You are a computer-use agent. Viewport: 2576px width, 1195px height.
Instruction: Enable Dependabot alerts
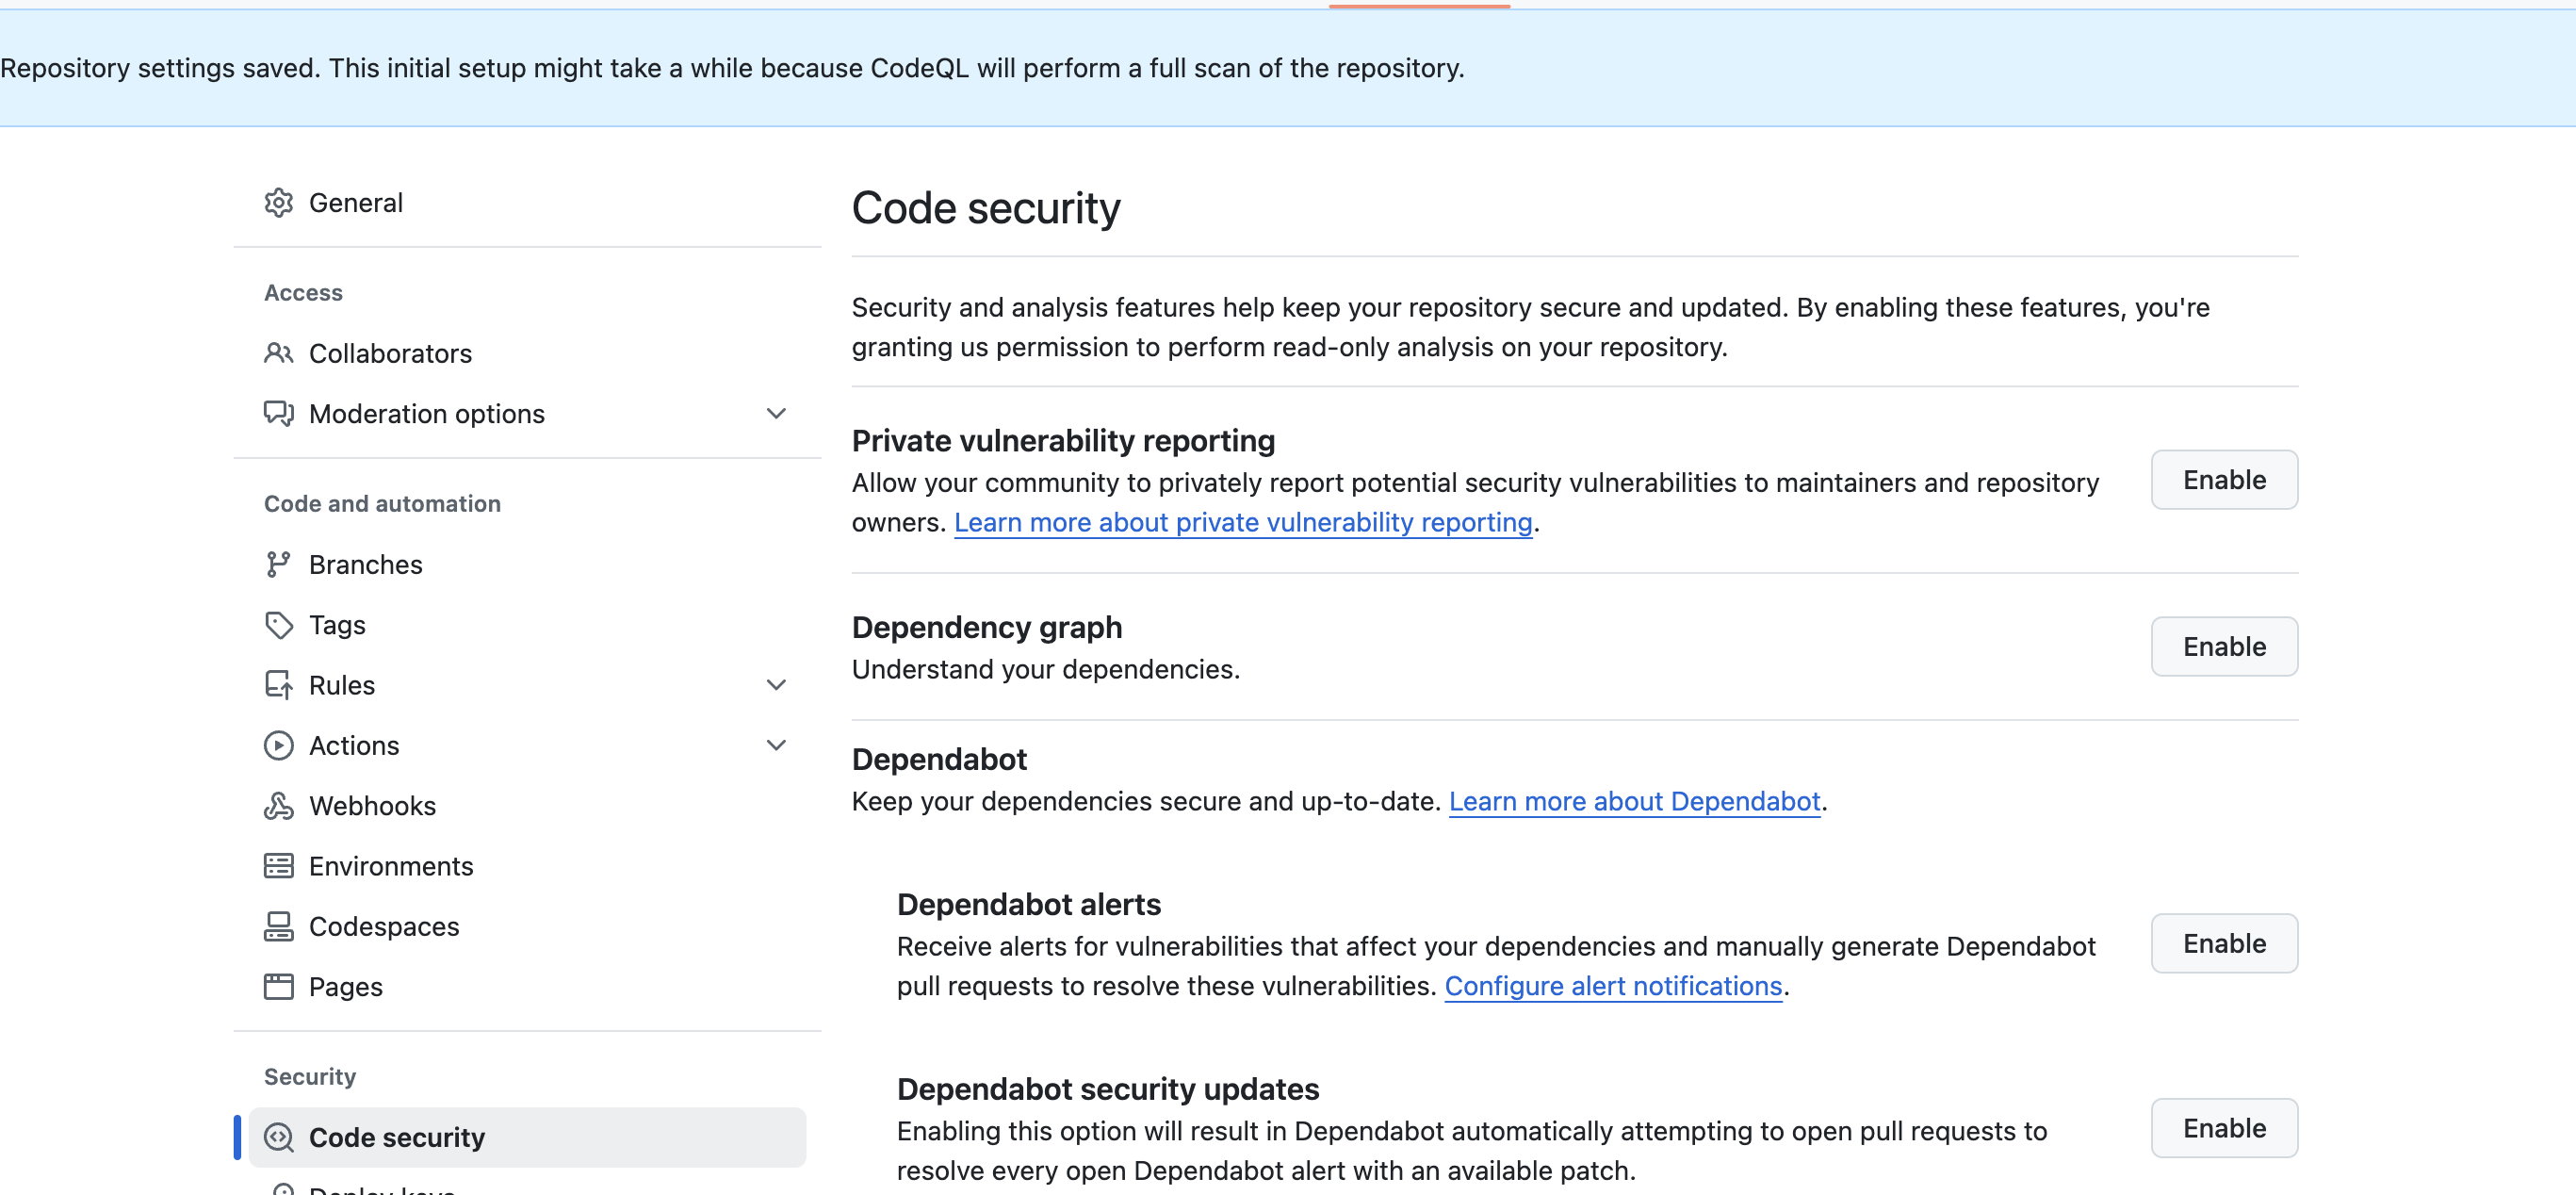pos(2223,943)
